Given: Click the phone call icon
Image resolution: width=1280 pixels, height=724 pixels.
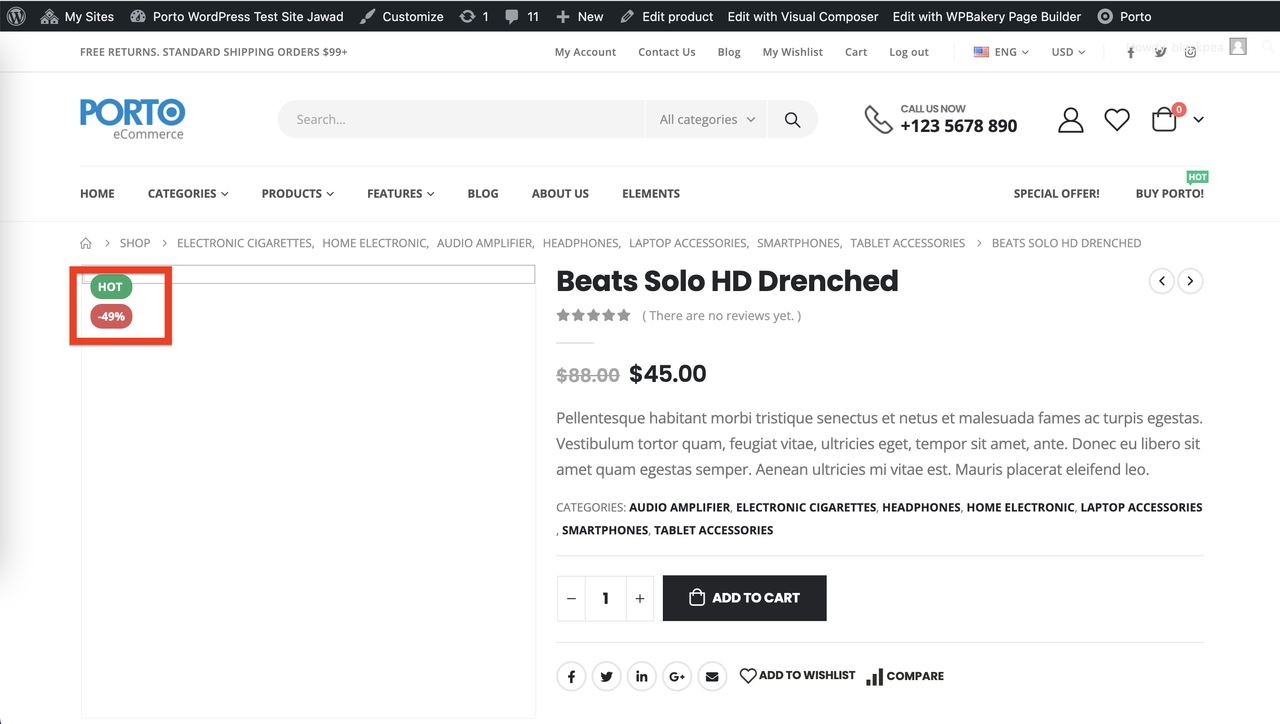Looking at the screenshot, I should [x=878, y=119].
